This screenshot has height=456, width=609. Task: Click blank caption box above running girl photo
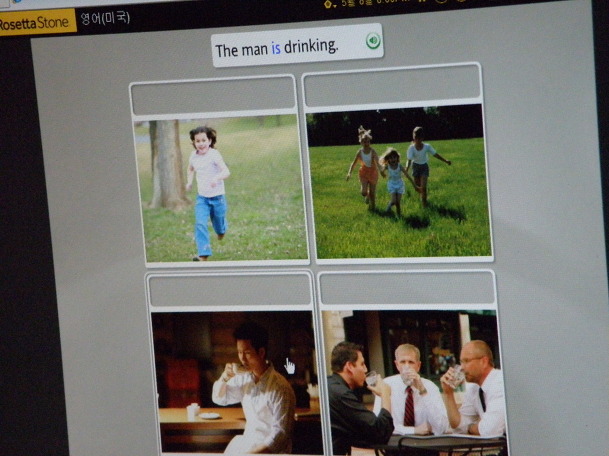(x=214, y=94)
